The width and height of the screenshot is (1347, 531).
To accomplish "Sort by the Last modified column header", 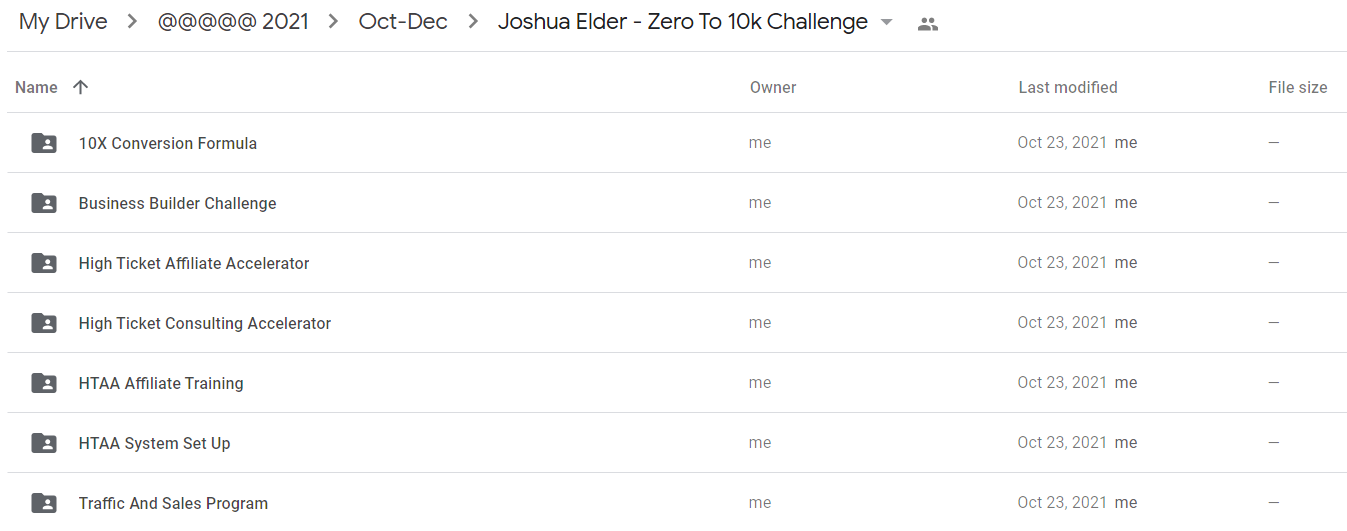I will tap(1068, 87).
